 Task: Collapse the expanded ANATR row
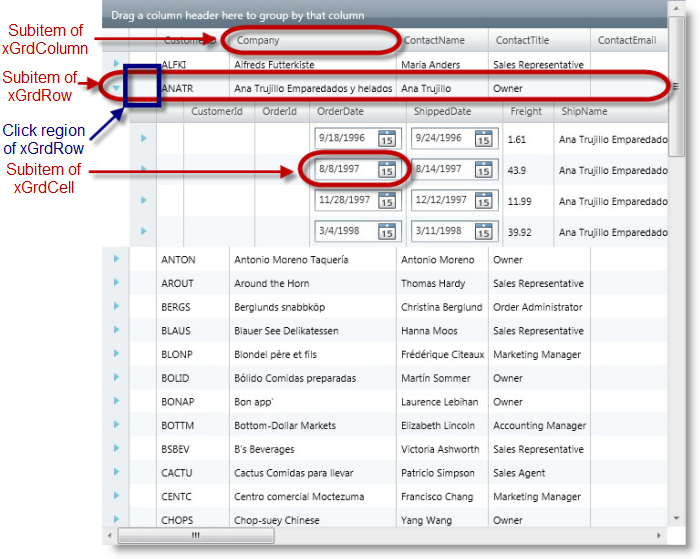(x=116, y=88)
